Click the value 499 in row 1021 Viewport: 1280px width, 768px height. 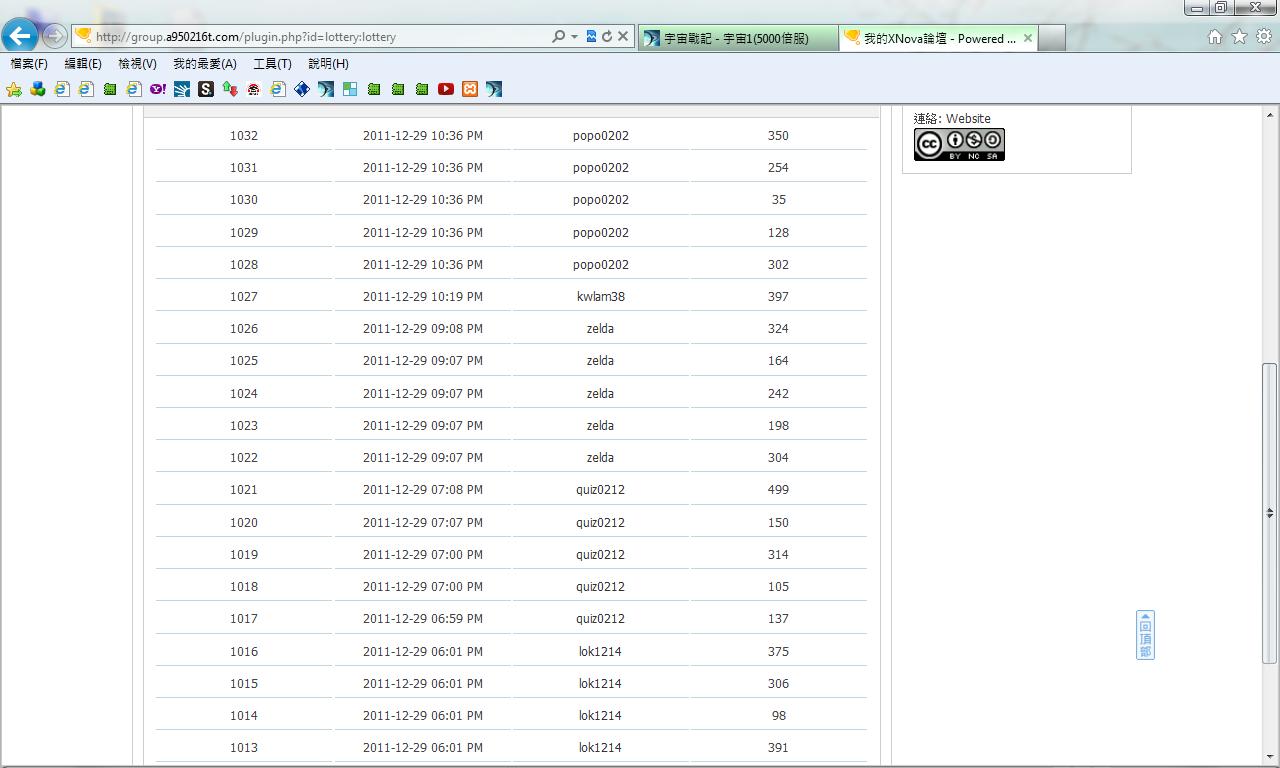pyautogui.click(x=778, y=489)
